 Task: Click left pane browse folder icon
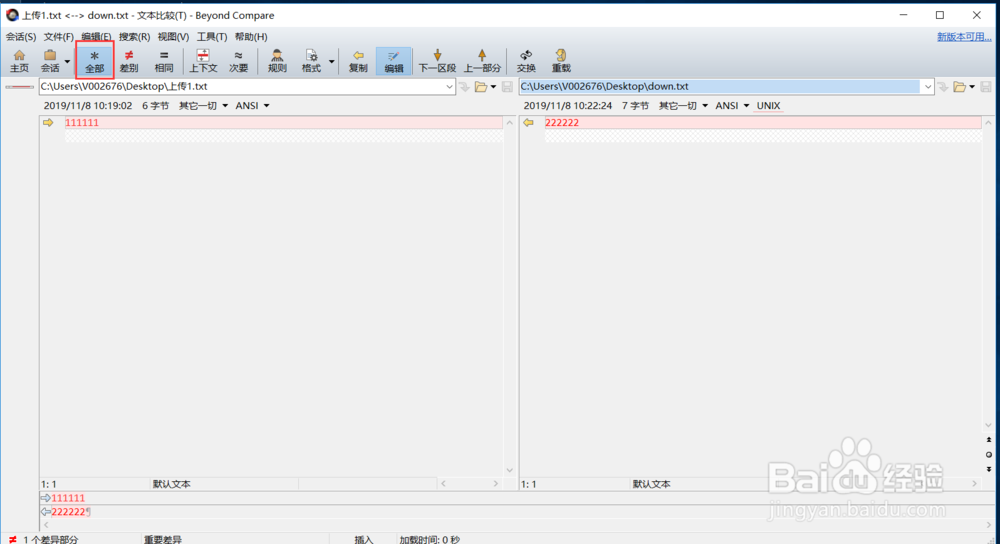(x=481, y=87)
